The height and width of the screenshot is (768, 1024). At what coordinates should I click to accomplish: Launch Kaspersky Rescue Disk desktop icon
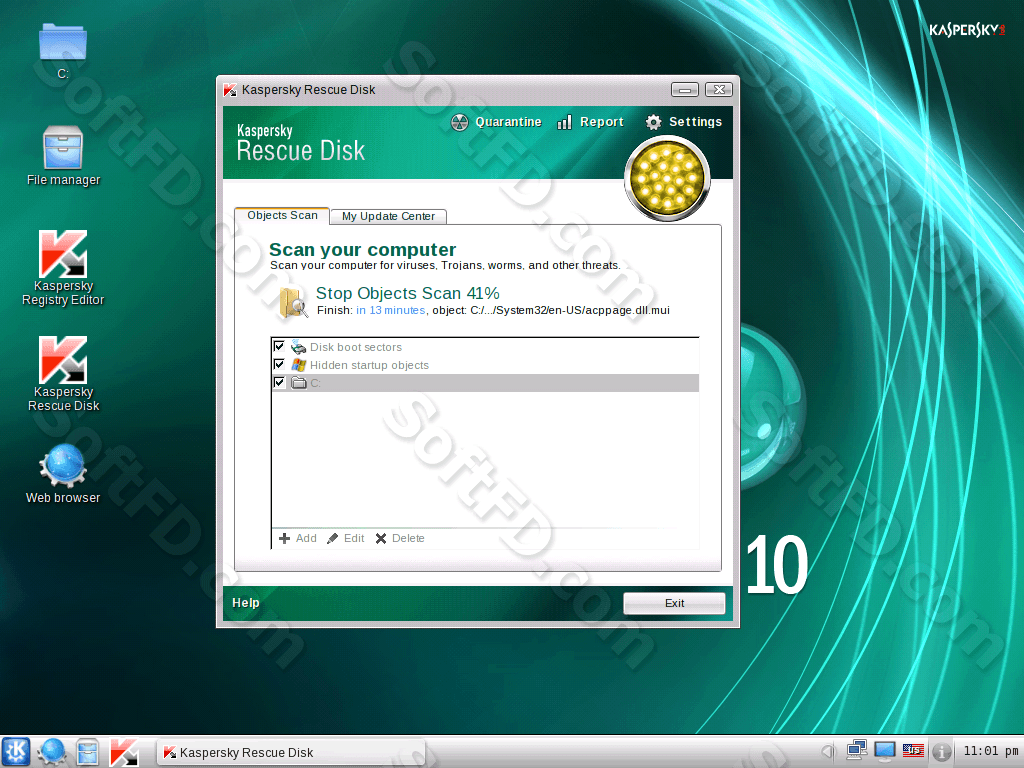[x=63, y=374]
